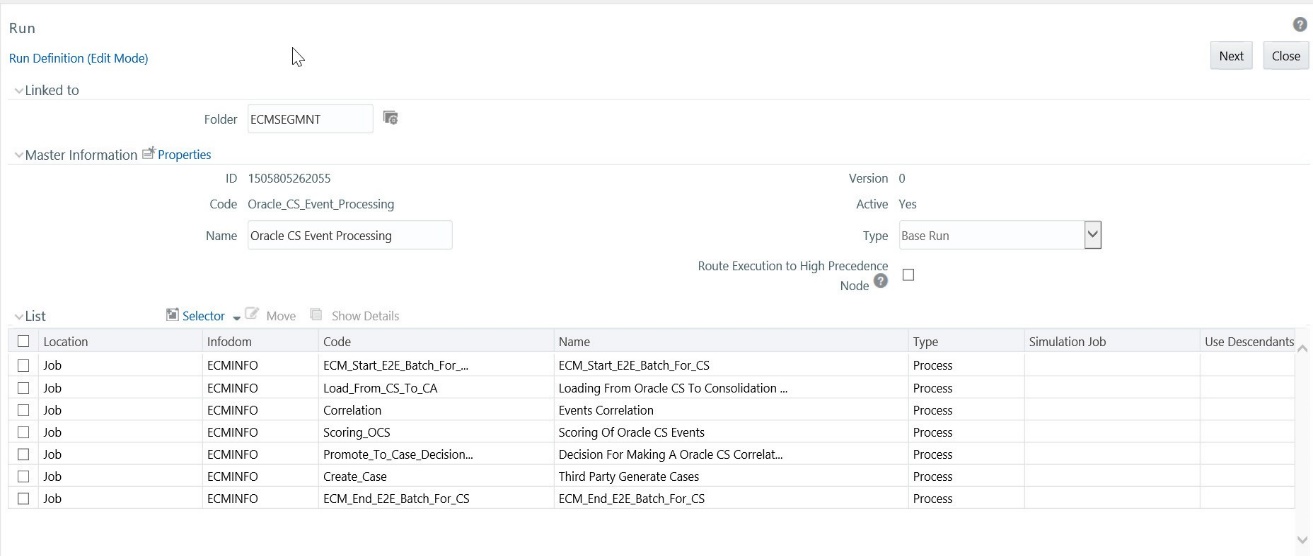Enable Route Execution to High Precedence Node checkbox

[909, 275]
